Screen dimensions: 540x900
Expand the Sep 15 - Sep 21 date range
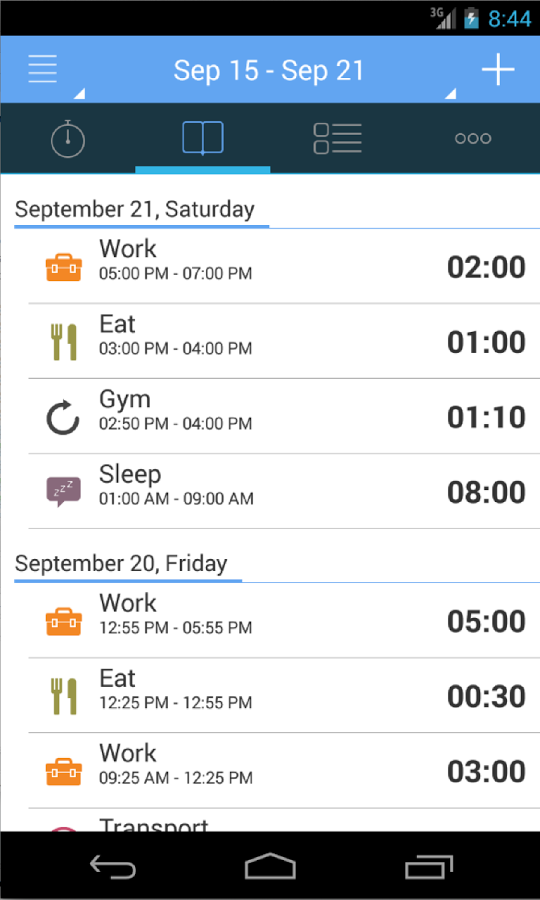tap(269, 70)
